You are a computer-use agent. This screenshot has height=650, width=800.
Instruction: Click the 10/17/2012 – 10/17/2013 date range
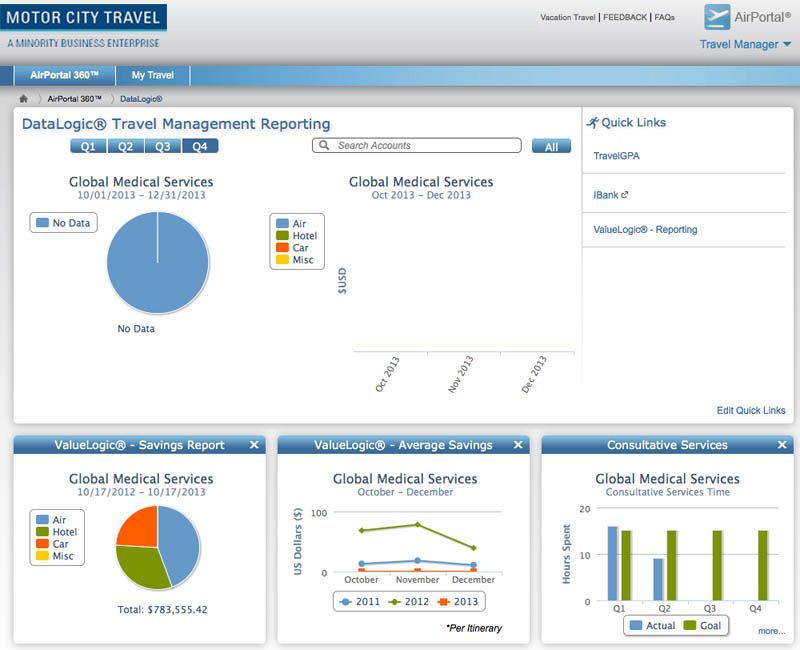tap(141, 492)
